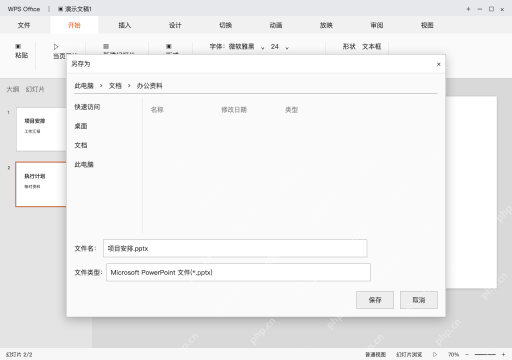Open the 文件 menu tab
Viewport: 512px width, 360px height.
point(24,25)
